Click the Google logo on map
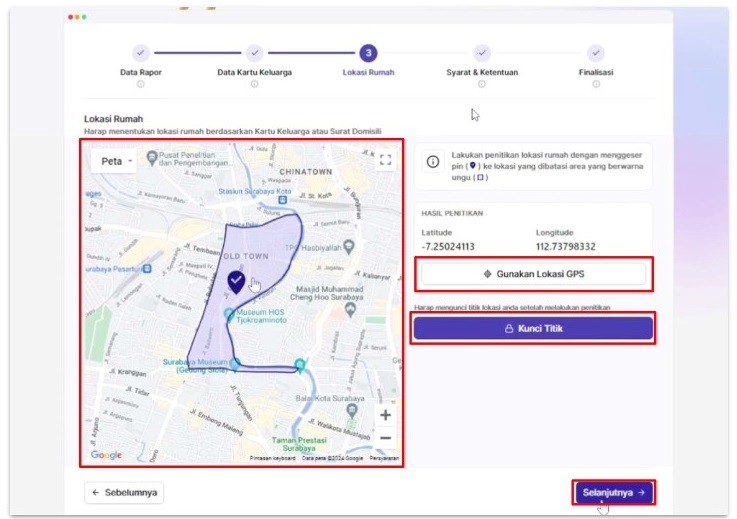Image resolution: width=737 pixels, height=519 pixels. 106,455
